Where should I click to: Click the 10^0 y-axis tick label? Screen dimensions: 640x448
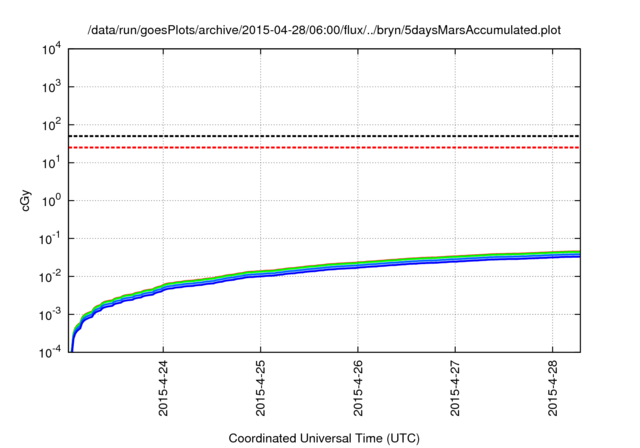pos(52,200)
